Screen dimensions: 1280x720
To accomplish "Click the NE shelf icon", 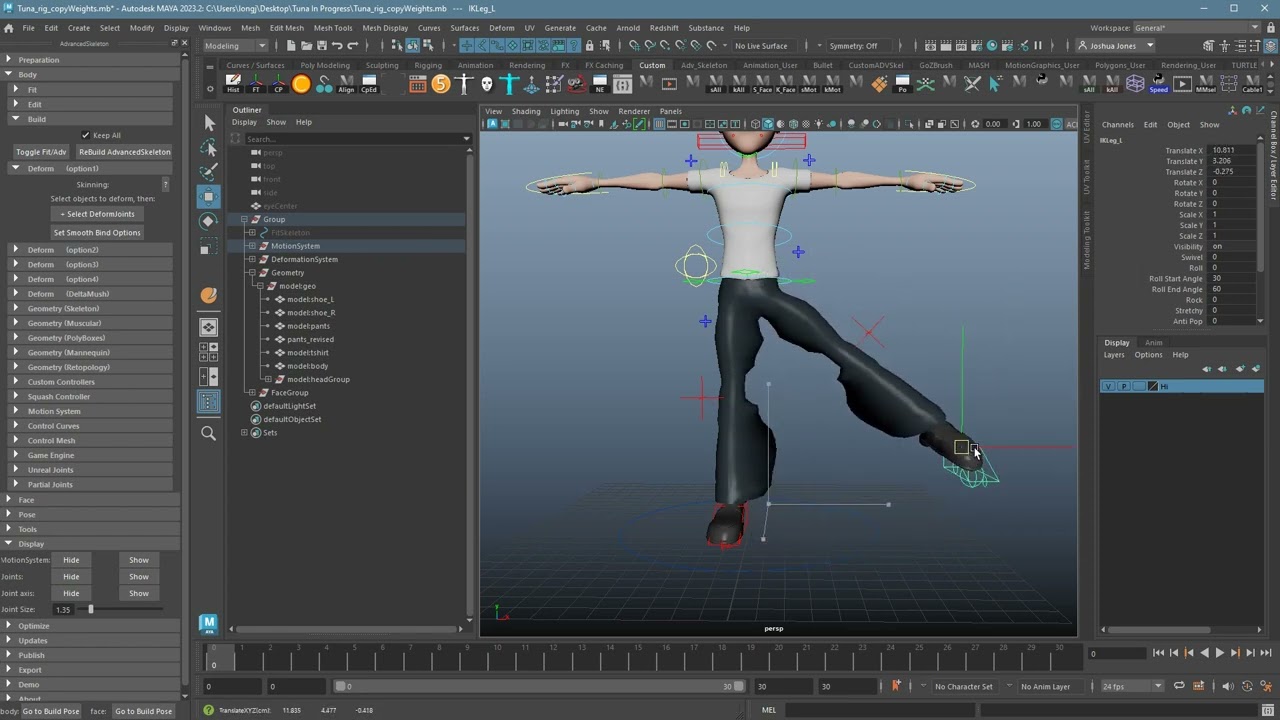I will tap(600, 84).
